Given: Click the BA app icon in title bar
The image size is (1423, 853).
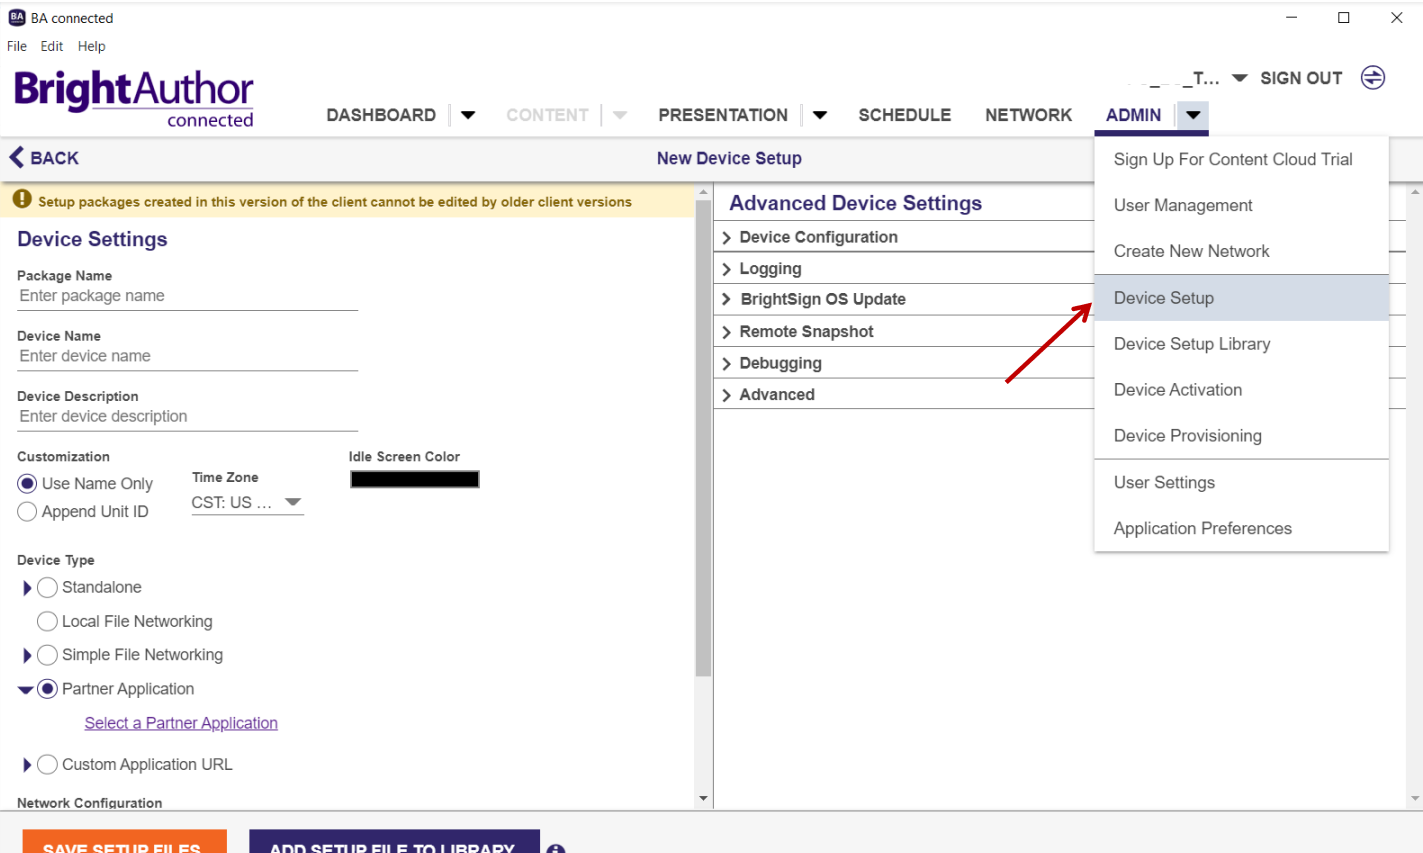Looking at the screenshot, I should tap(16, 17).
